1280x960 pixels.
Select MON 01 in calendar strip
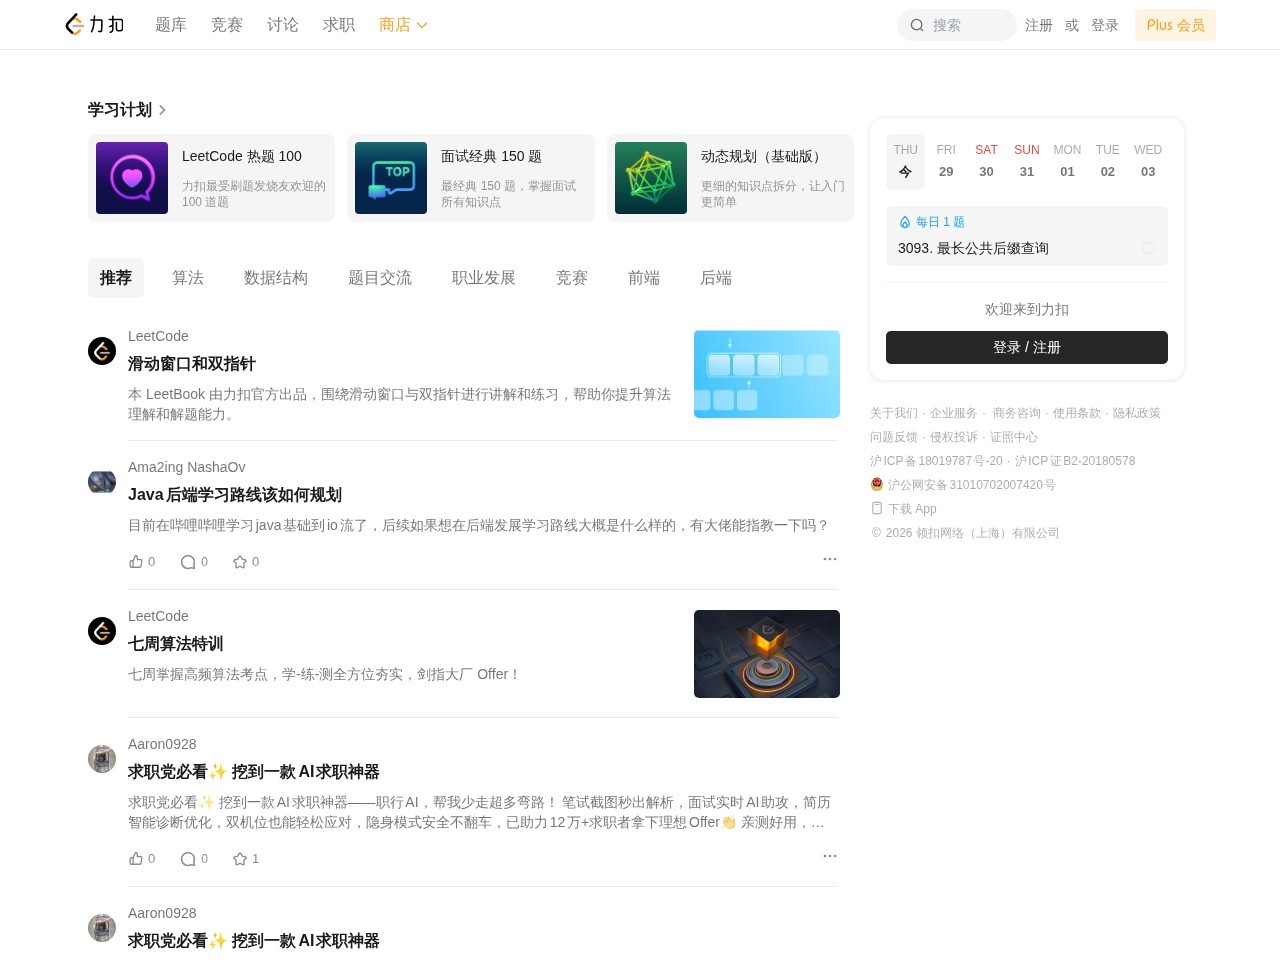(x=1067, y=162)
